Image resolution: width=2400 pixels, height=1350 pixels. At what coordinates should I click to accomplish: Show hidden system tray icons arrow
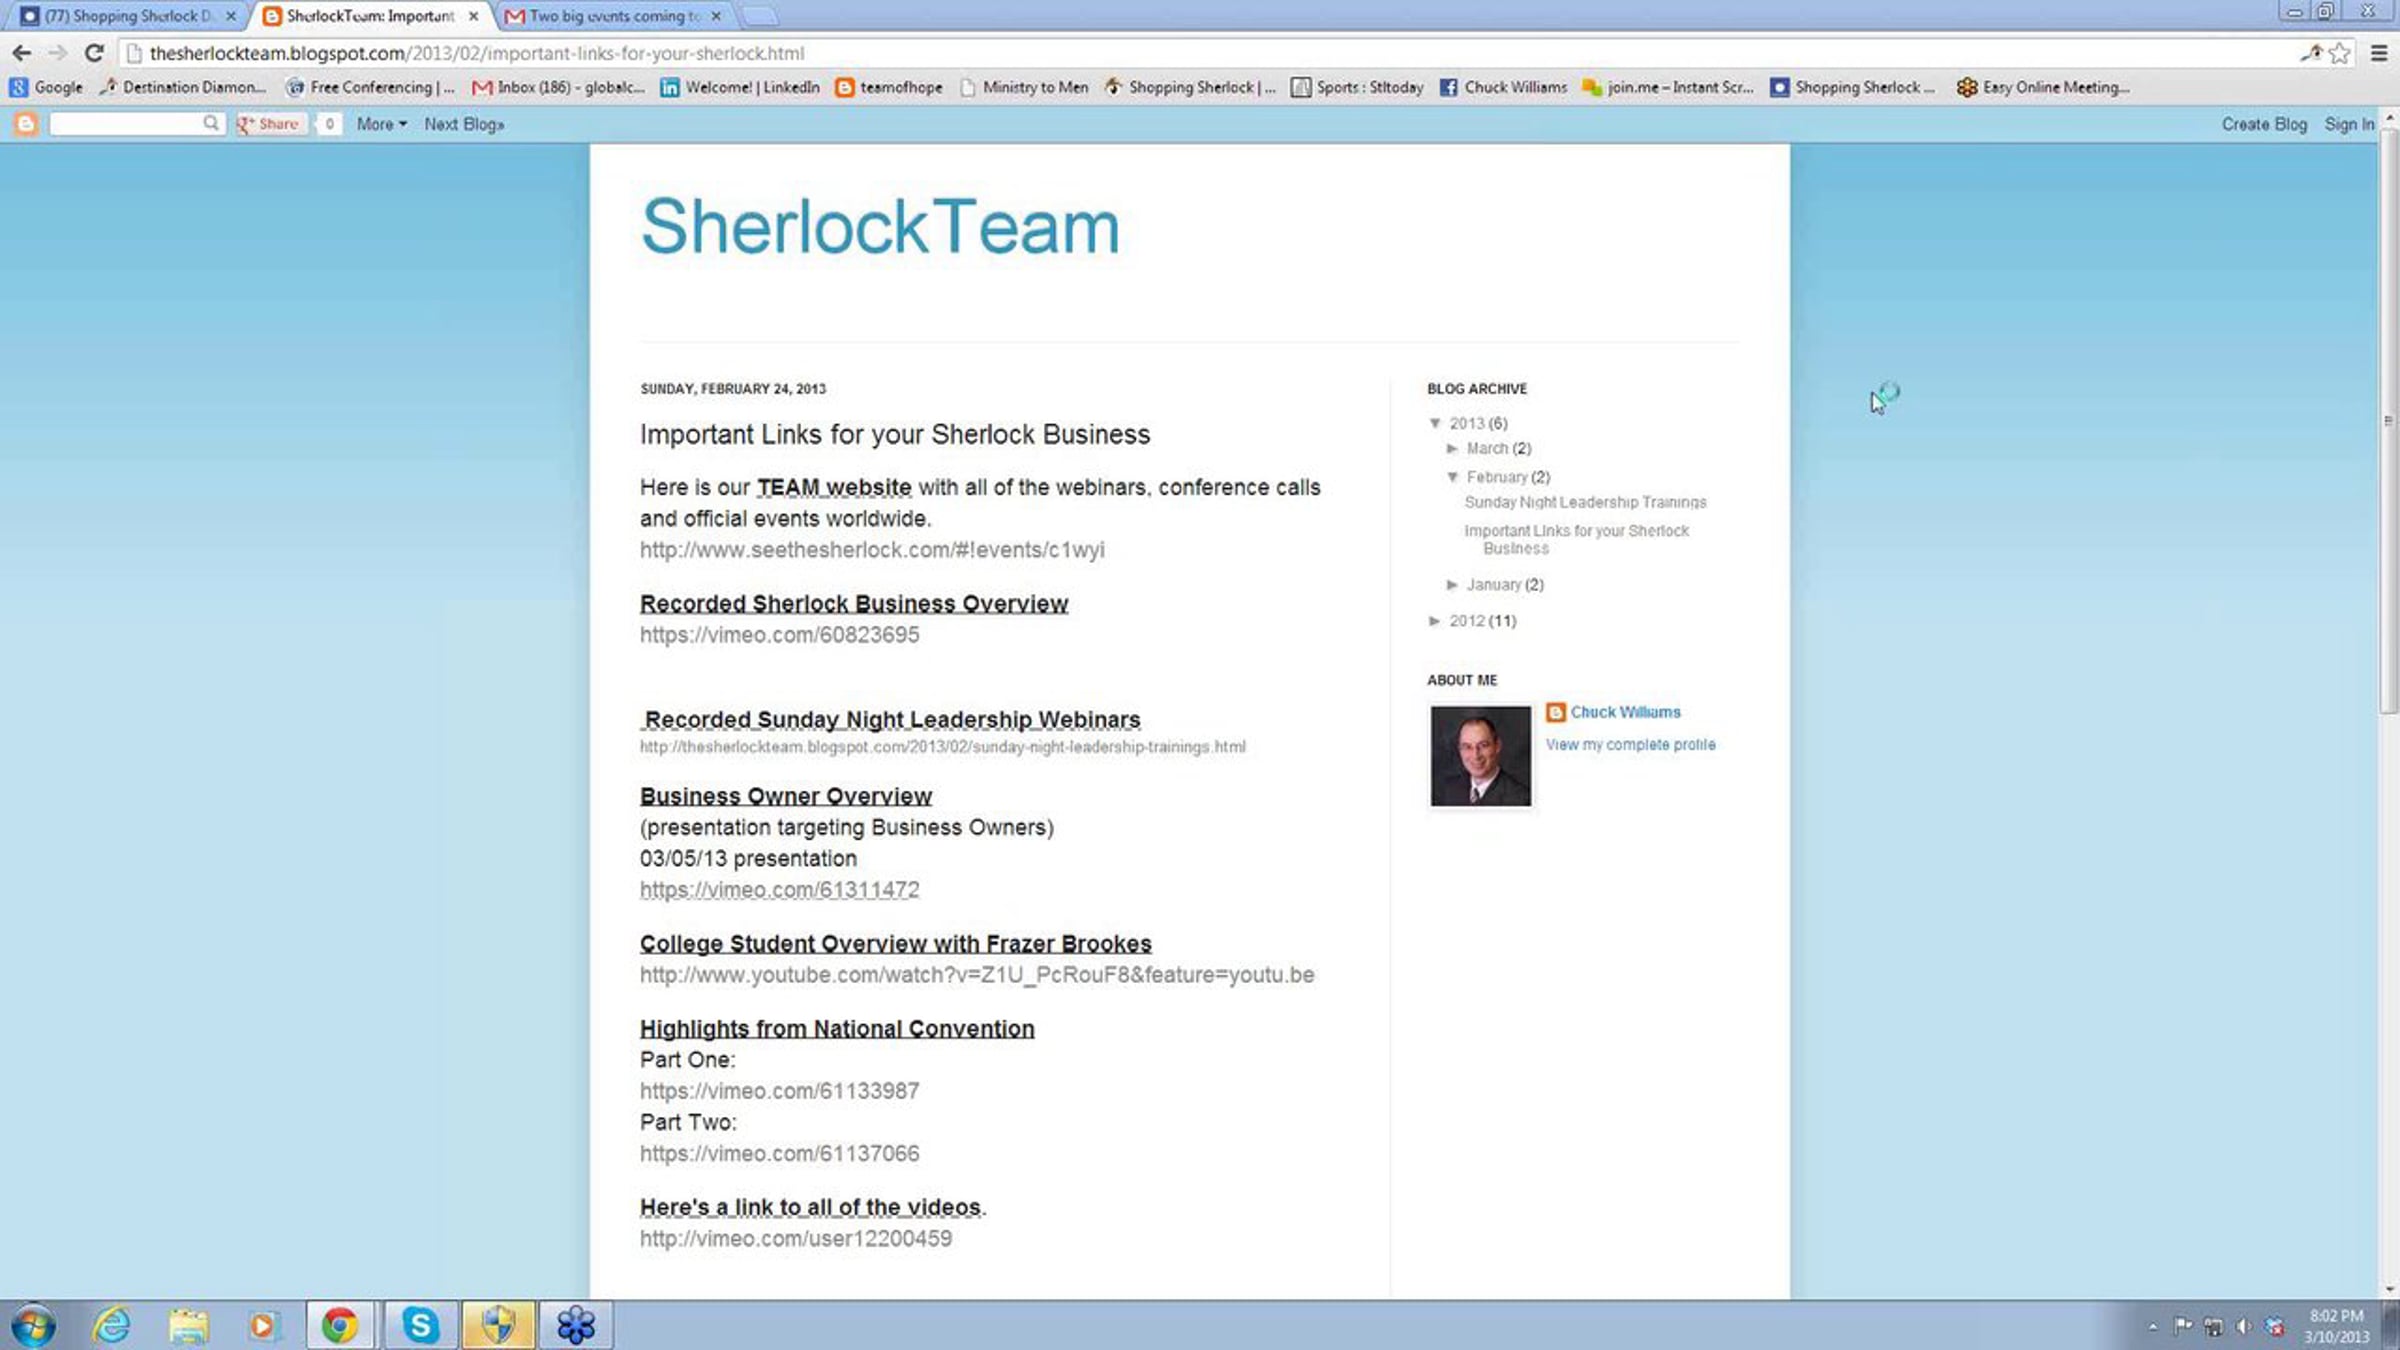click(2152, 1327)
